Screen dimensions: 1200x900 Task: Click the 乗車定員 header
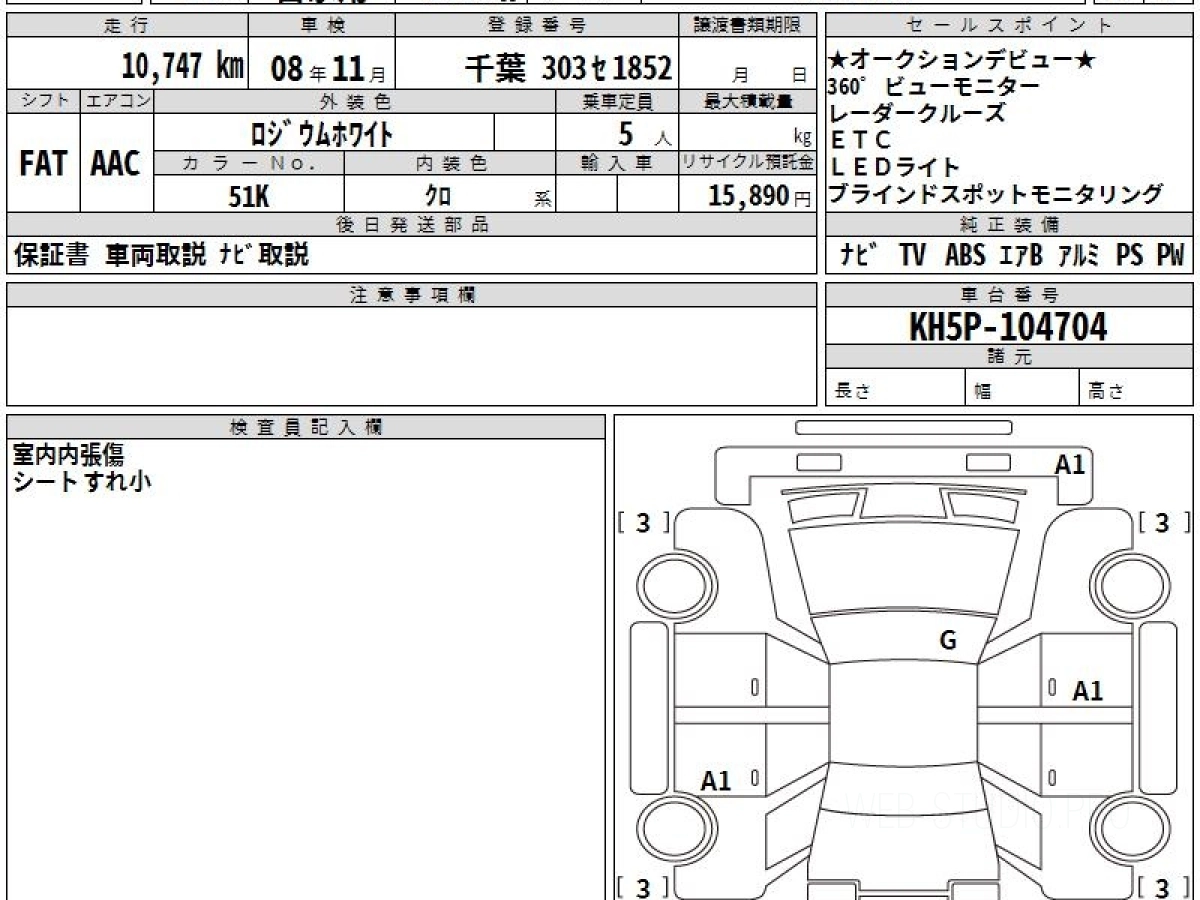(617, 101)
